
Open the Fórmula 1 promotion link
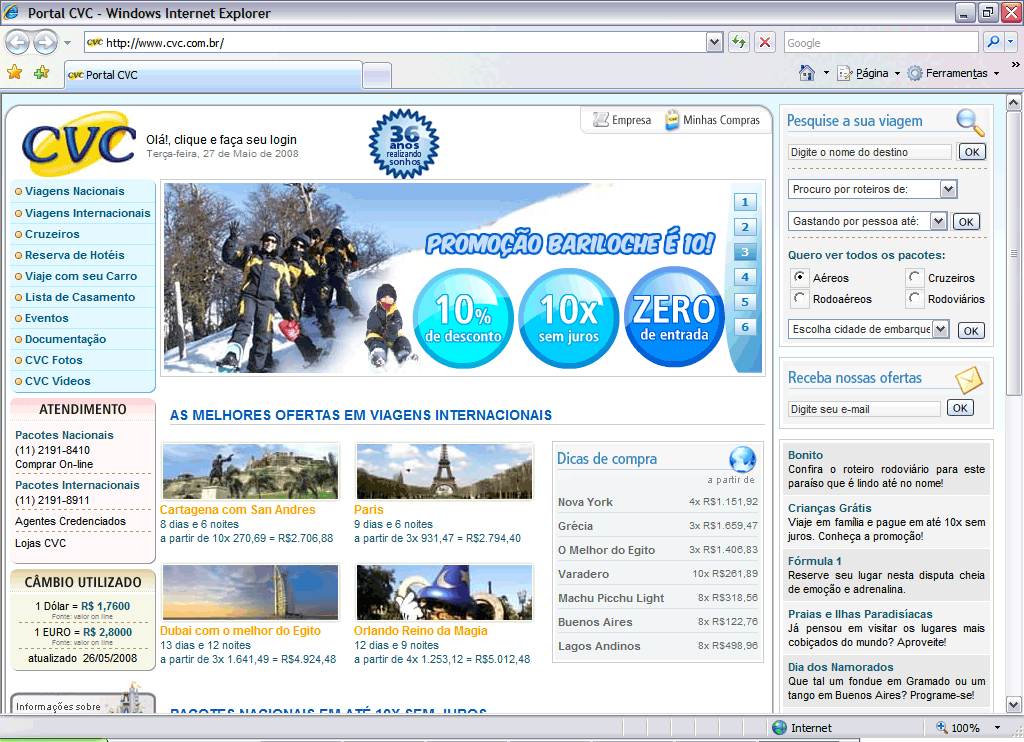pos(814,561)
